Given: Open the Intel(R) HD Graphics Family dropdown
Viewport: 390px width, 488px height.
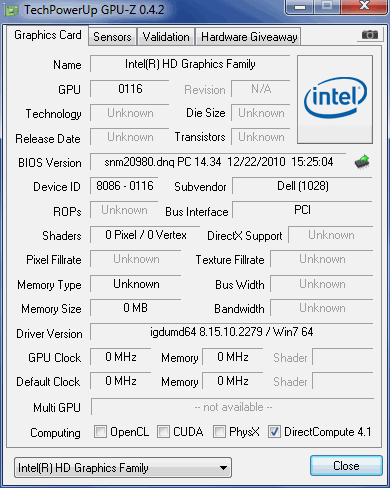Looking at the screenshot, I should pyautogui.click(x=123, y=468).
